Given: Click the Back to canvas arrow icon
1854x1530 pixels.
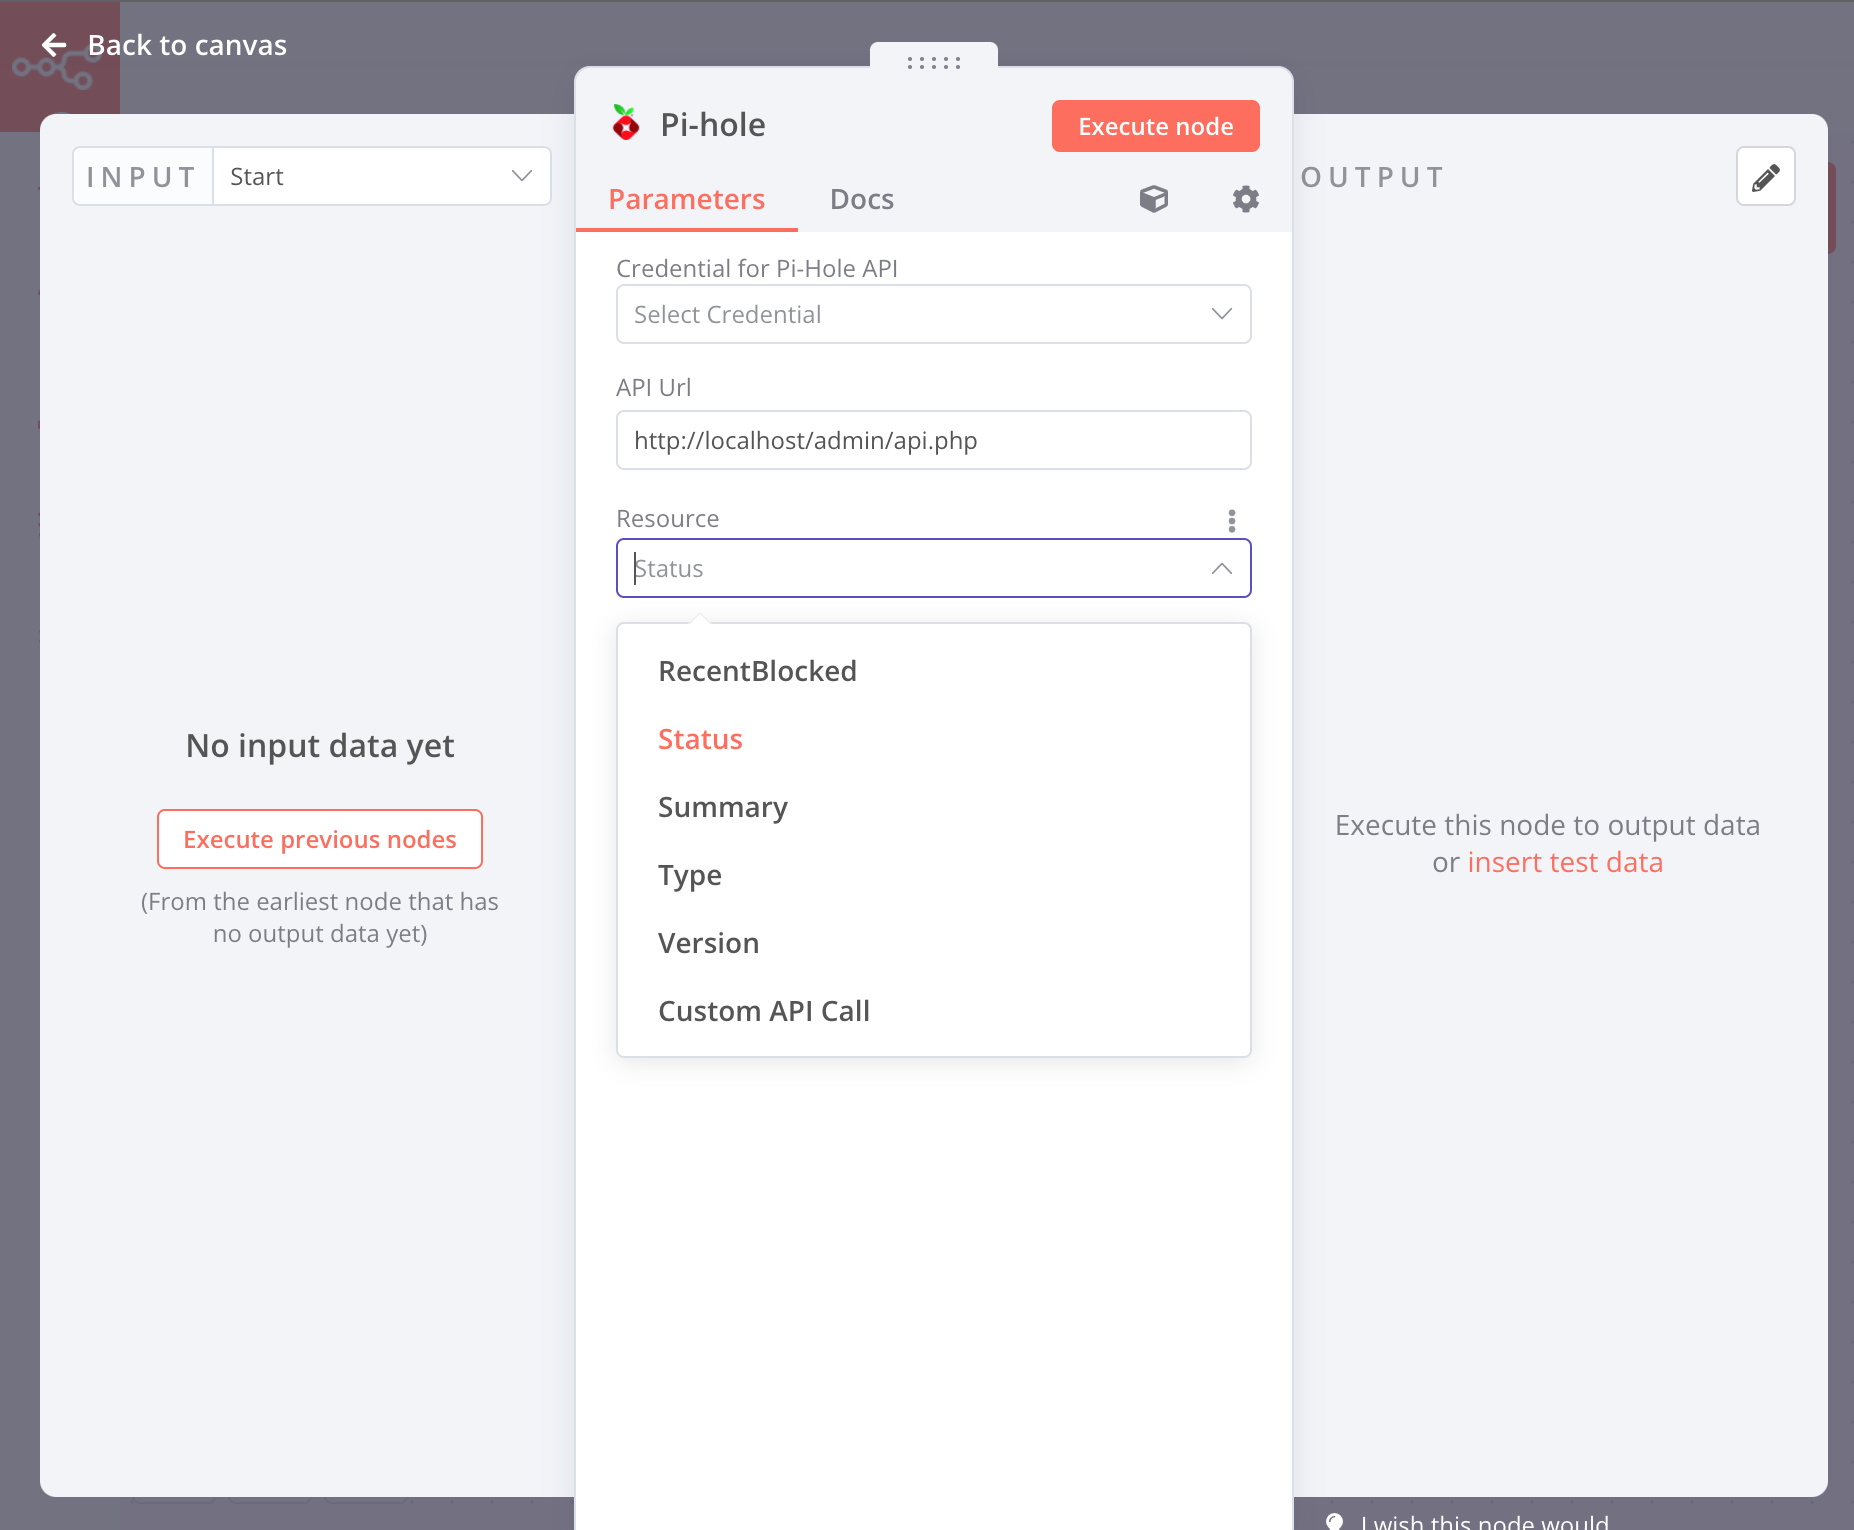Looking at the screenshot, I should click(54, 45).
